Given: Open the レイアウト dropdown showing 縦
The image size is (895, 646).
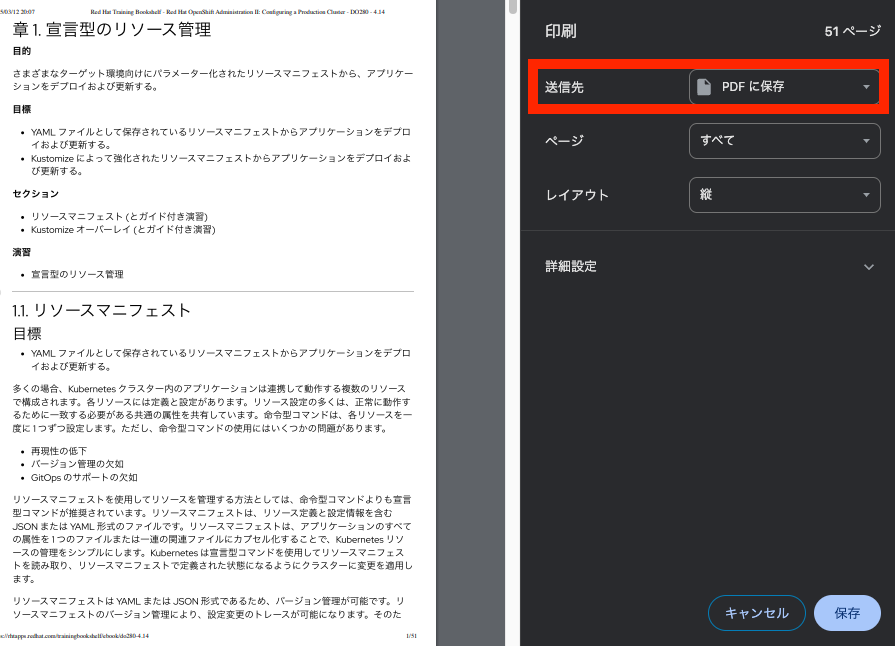Looking at the screenshot, I should pyautogui.click(x=784, y=195).
